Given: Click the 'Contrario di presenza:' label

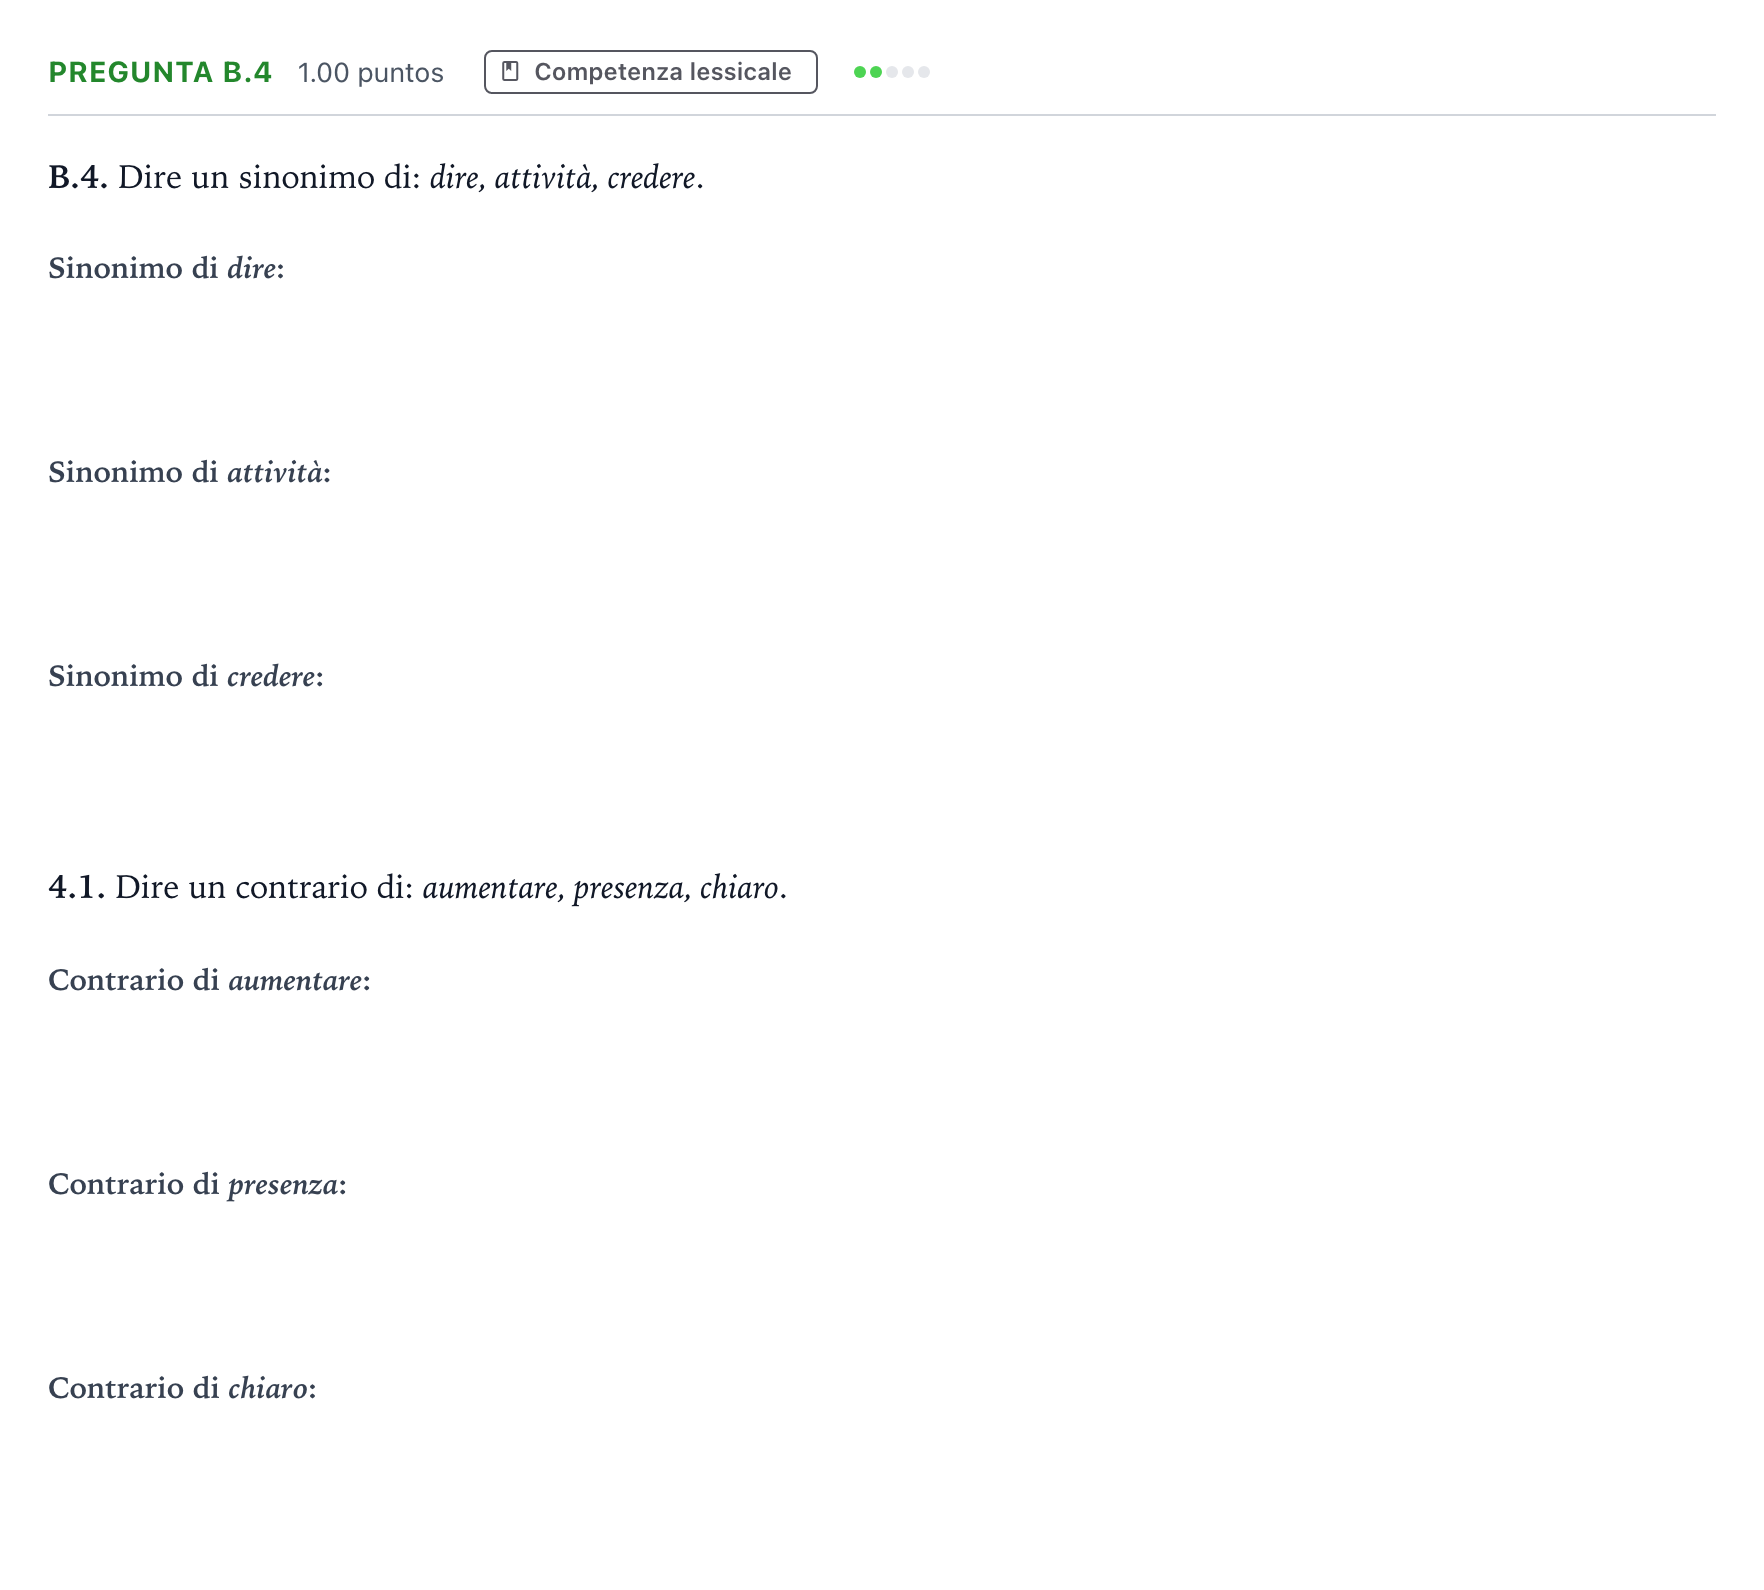Looking at the screenshot, I should (x=197, y=1184).
